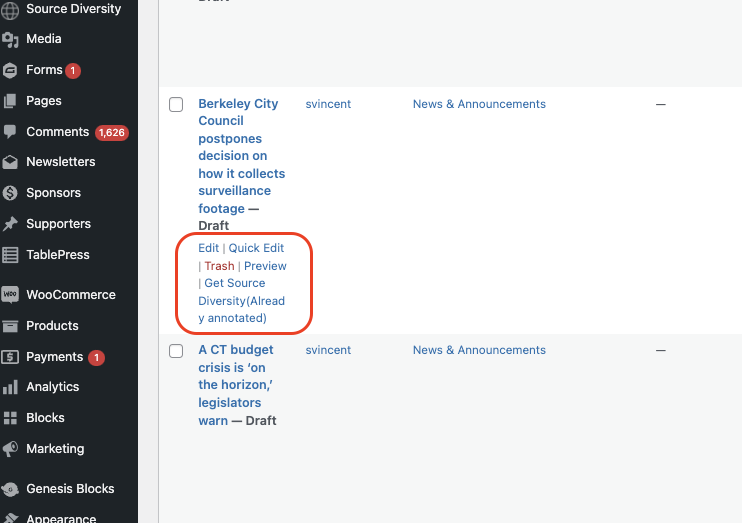Open Quick Edit for Berkeley post

click(256, 248)
